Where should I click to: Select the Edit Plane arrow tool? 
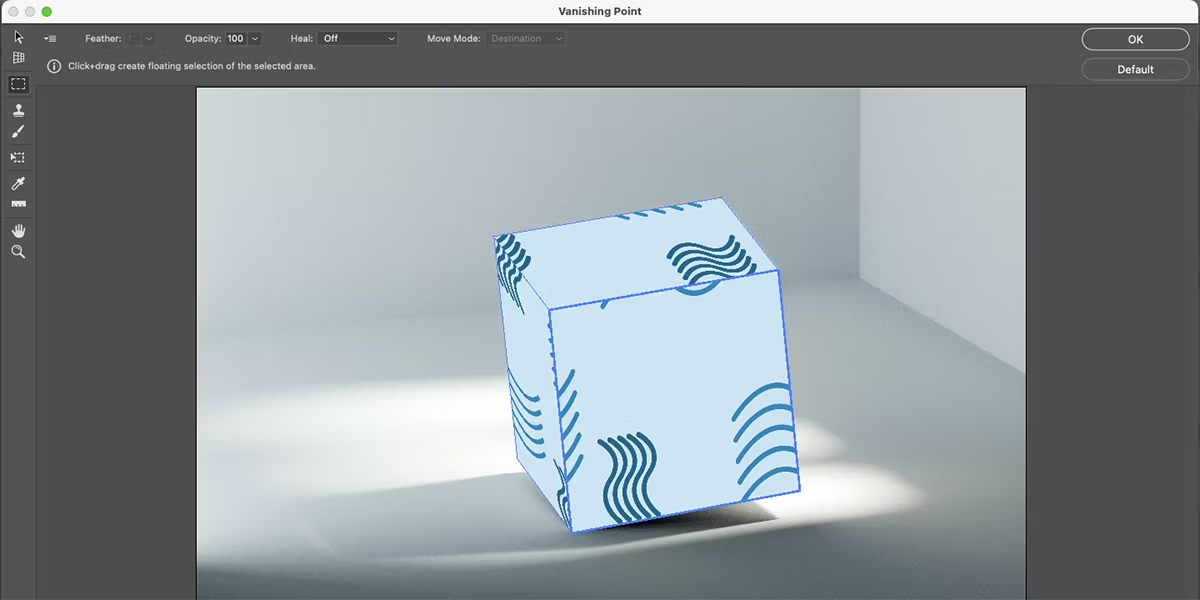(18, 37)
